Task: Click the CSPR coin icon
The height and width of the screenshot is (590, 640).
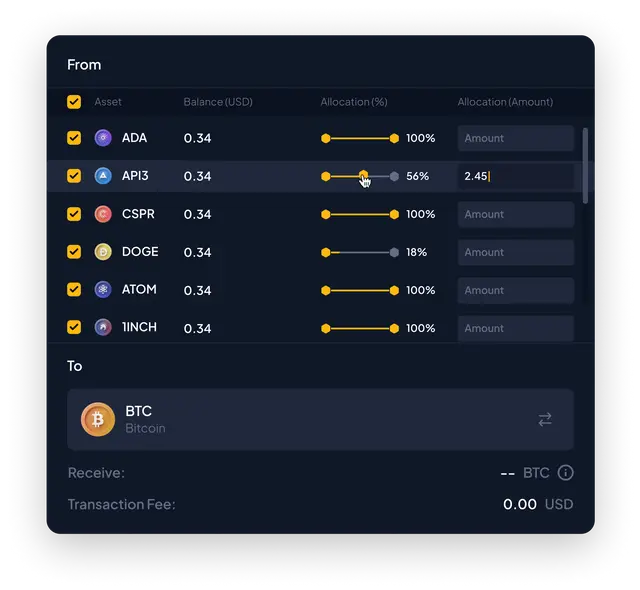Action: [x=103, y=214]
